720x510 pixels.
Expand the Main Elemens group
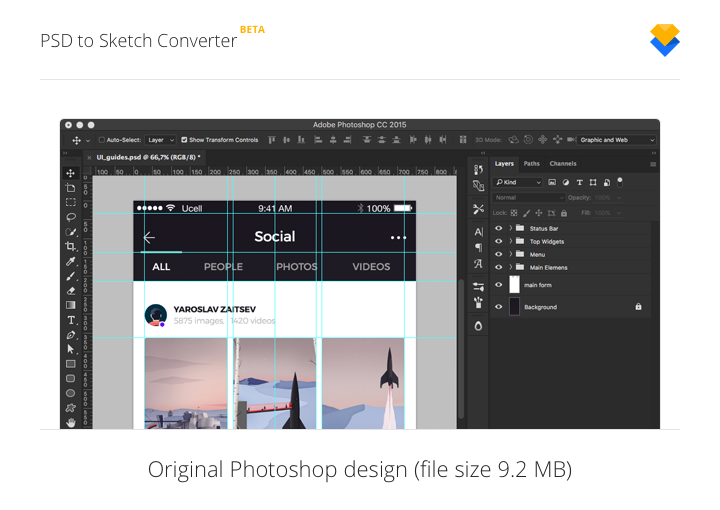pos(511,267)
